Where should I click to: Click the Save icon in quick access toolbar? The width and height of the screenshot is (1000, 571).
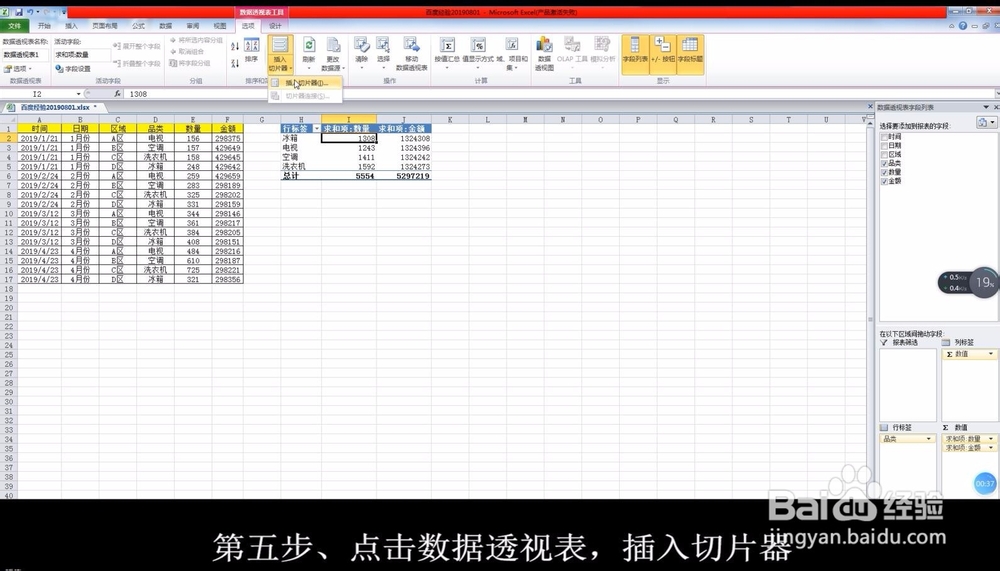pyautogui.click(x=18, y=12)
